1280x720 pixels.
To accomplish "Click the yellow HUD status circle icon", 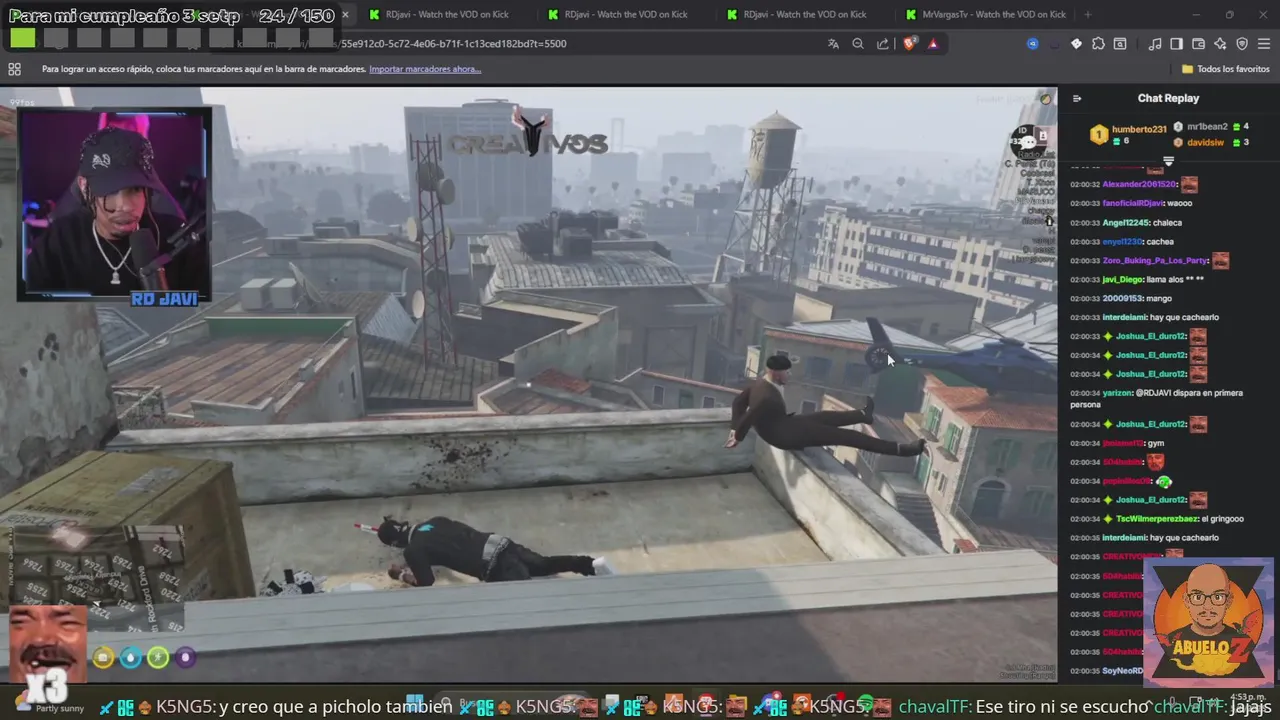I will (102, 657).
